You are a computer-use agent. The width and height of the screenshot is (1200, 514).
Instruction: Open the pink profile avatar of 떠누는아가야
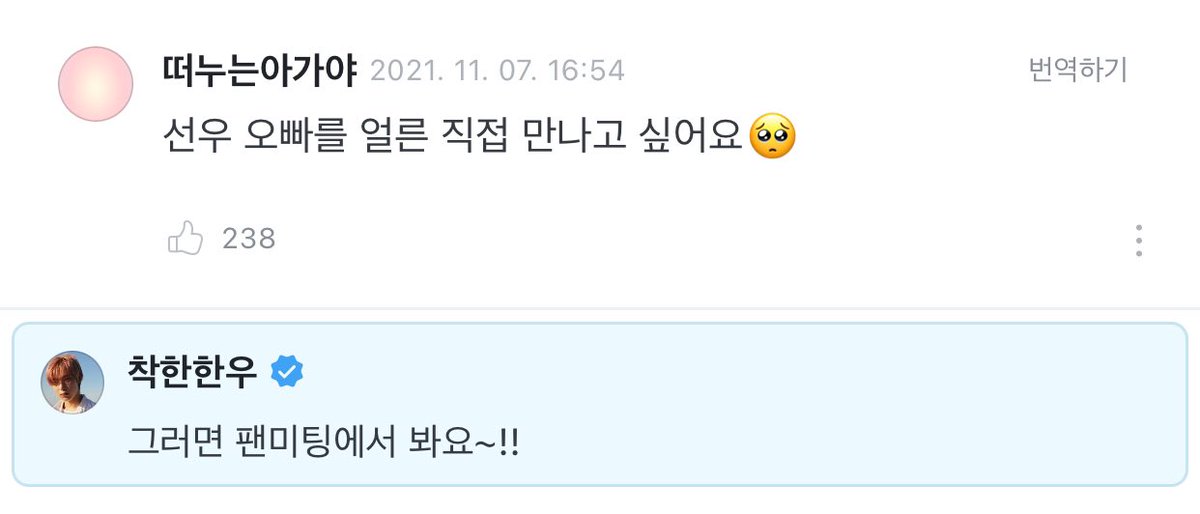[96, 84]
